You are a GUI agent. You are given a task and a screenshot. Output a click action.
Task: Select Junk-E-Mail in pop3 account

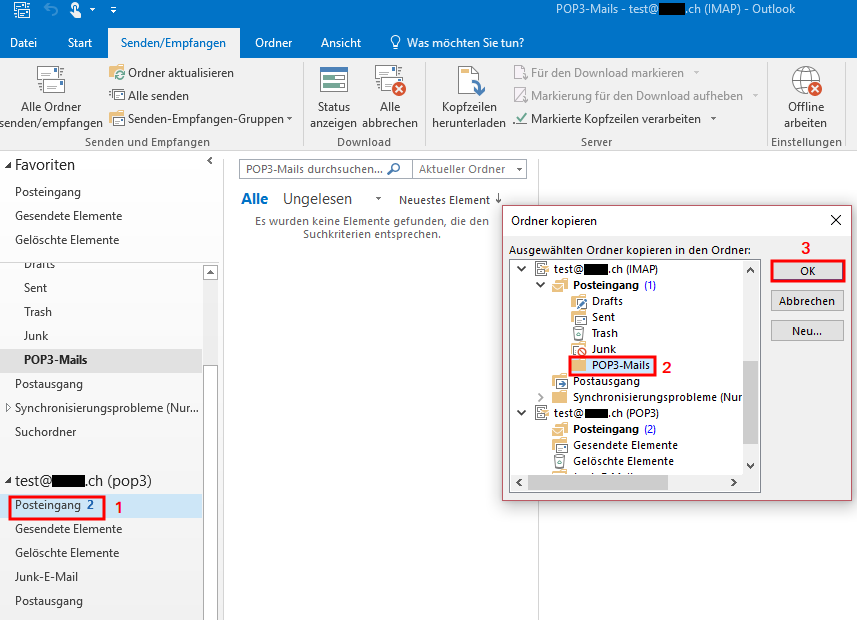click(x=46, y=577)
